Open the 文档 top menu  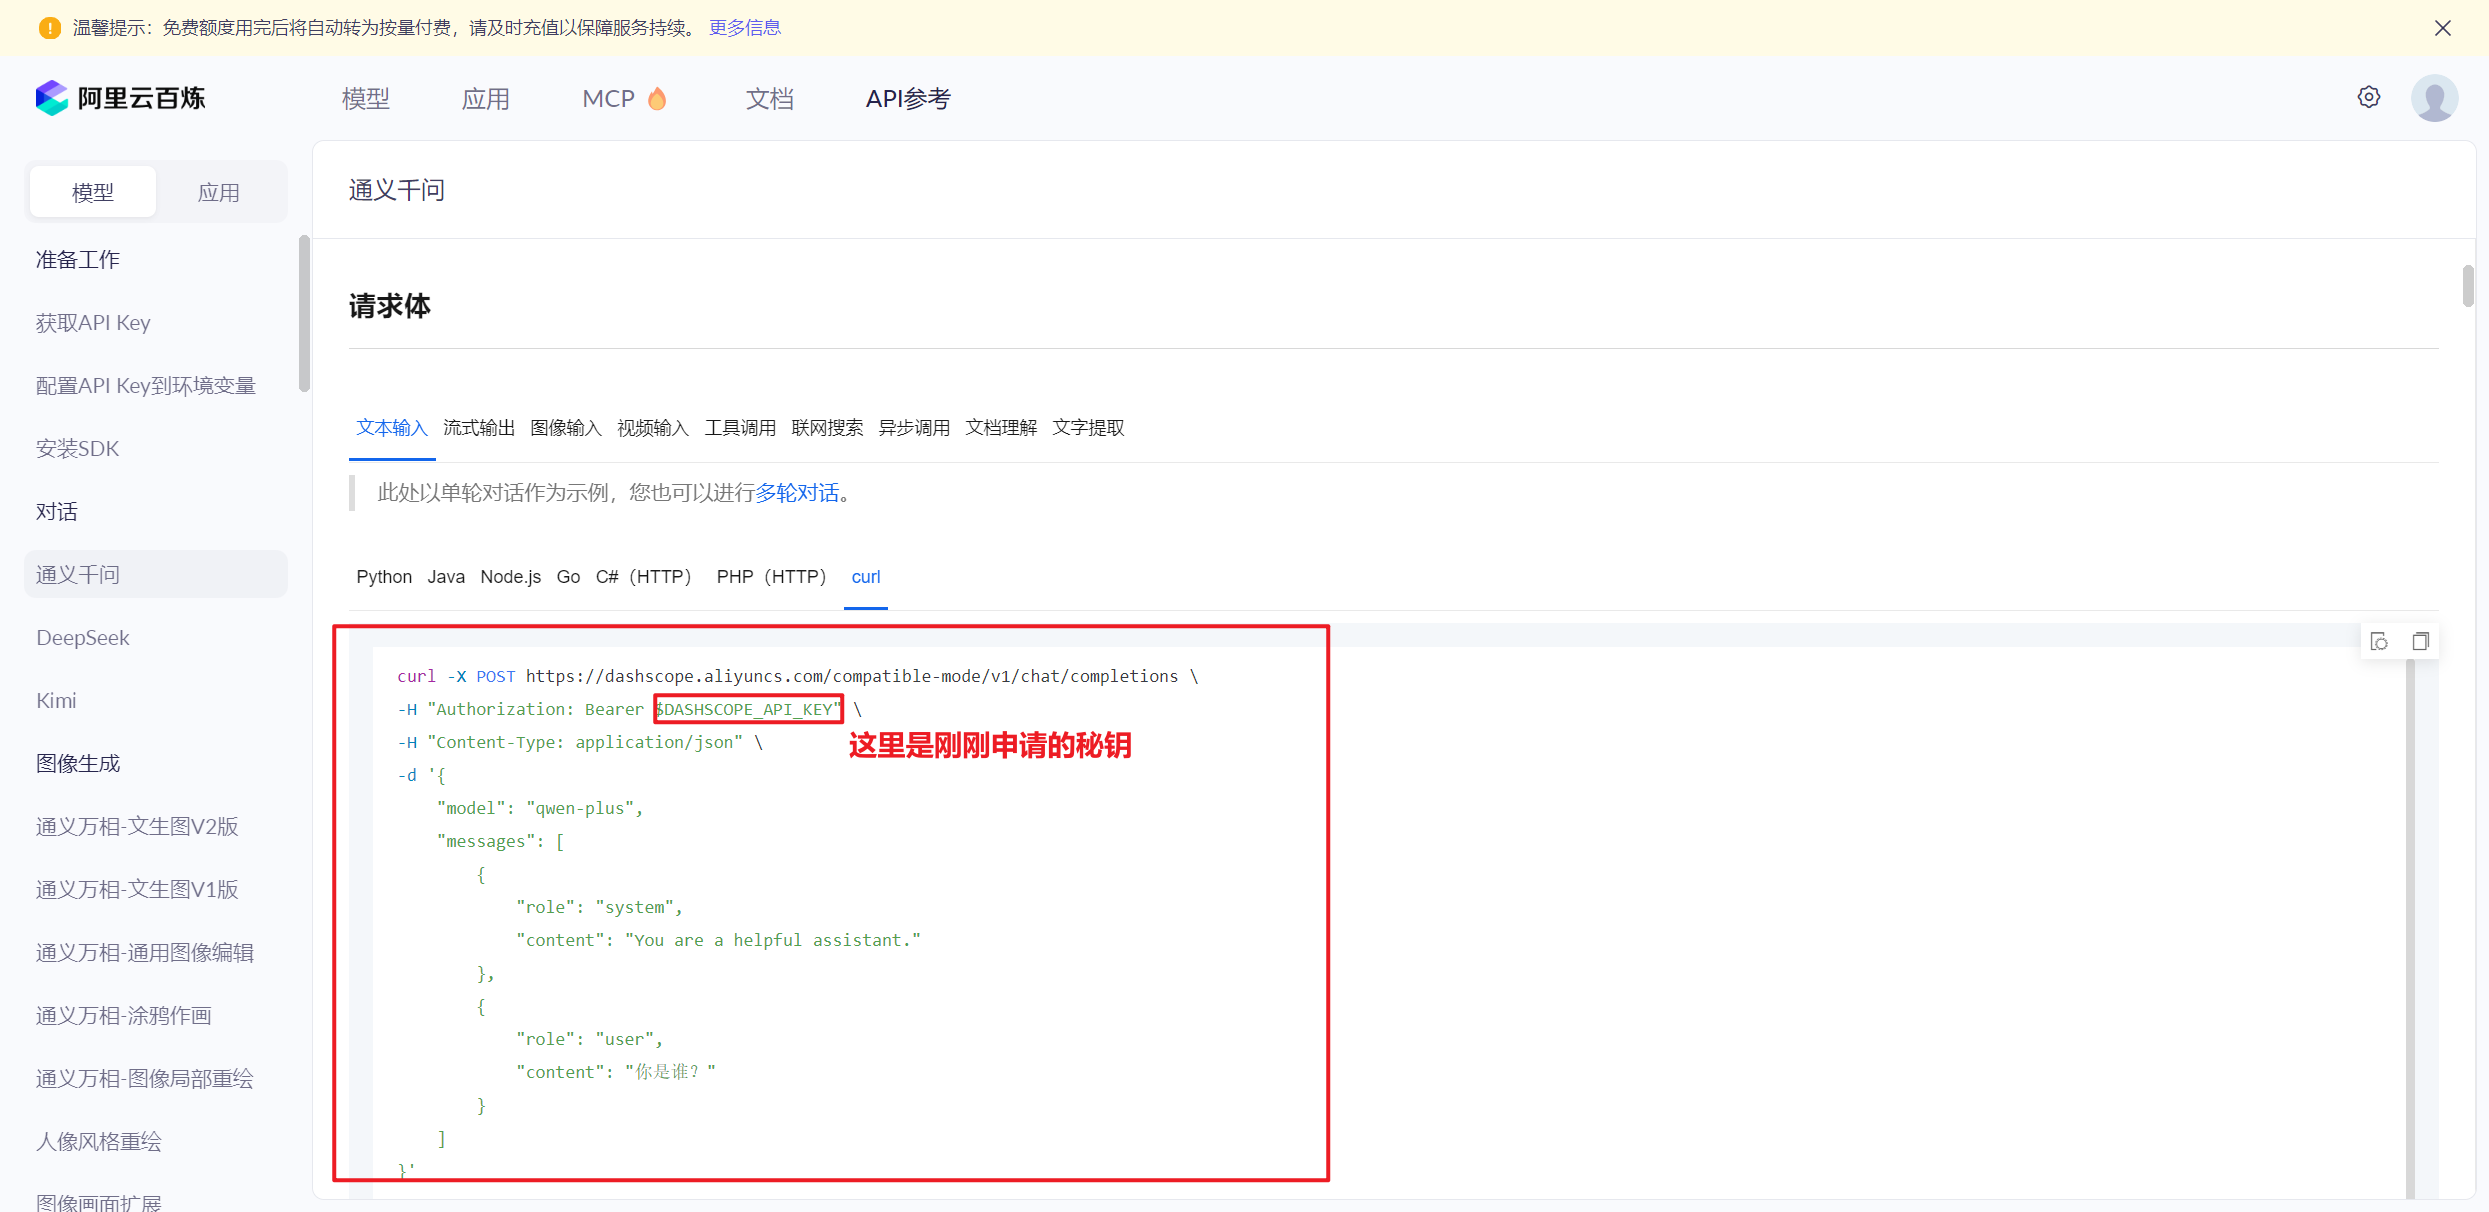(769, 99)
